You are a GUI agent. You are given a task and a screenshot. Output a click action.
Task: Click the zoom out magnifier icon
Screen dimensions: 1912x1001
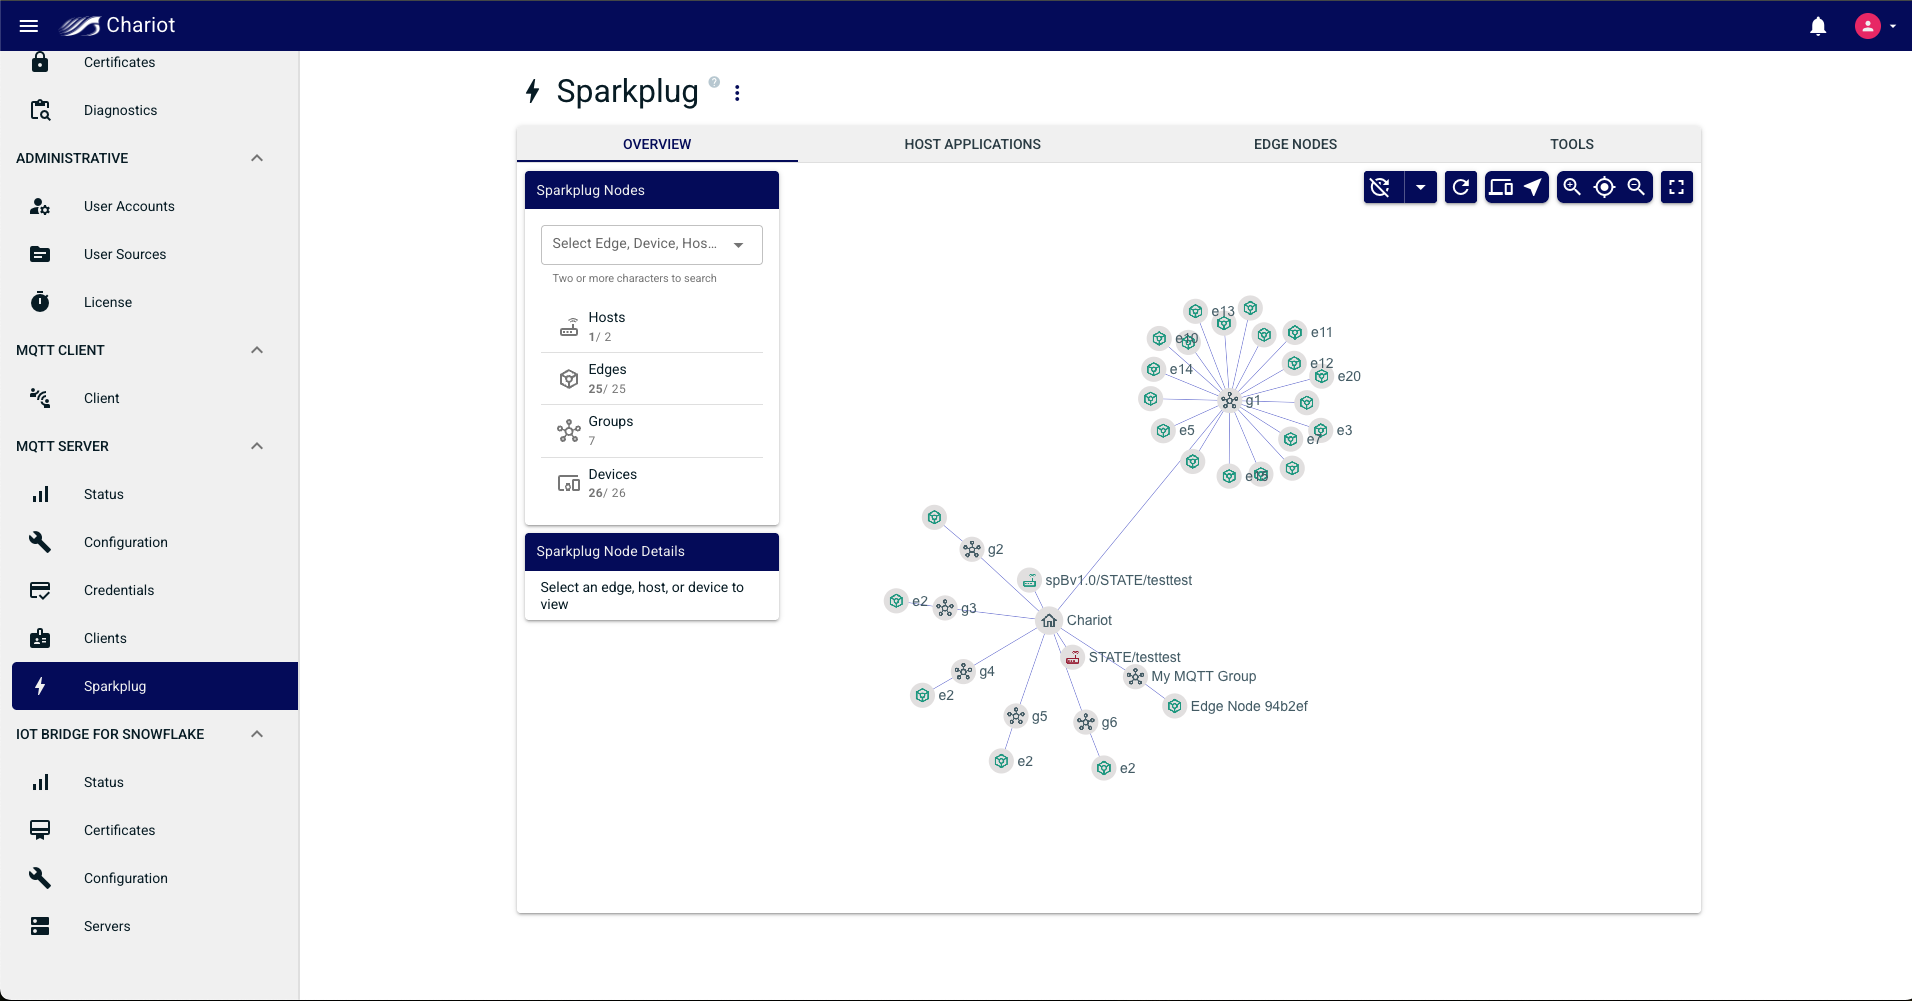point(1637,187)
